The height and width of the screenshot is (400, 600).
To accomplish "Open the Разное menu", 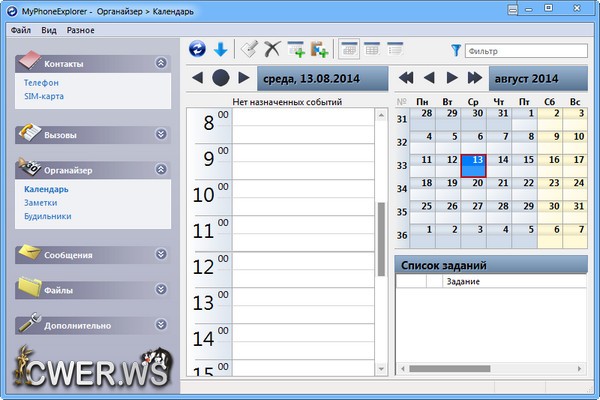I will pos(81,30).
